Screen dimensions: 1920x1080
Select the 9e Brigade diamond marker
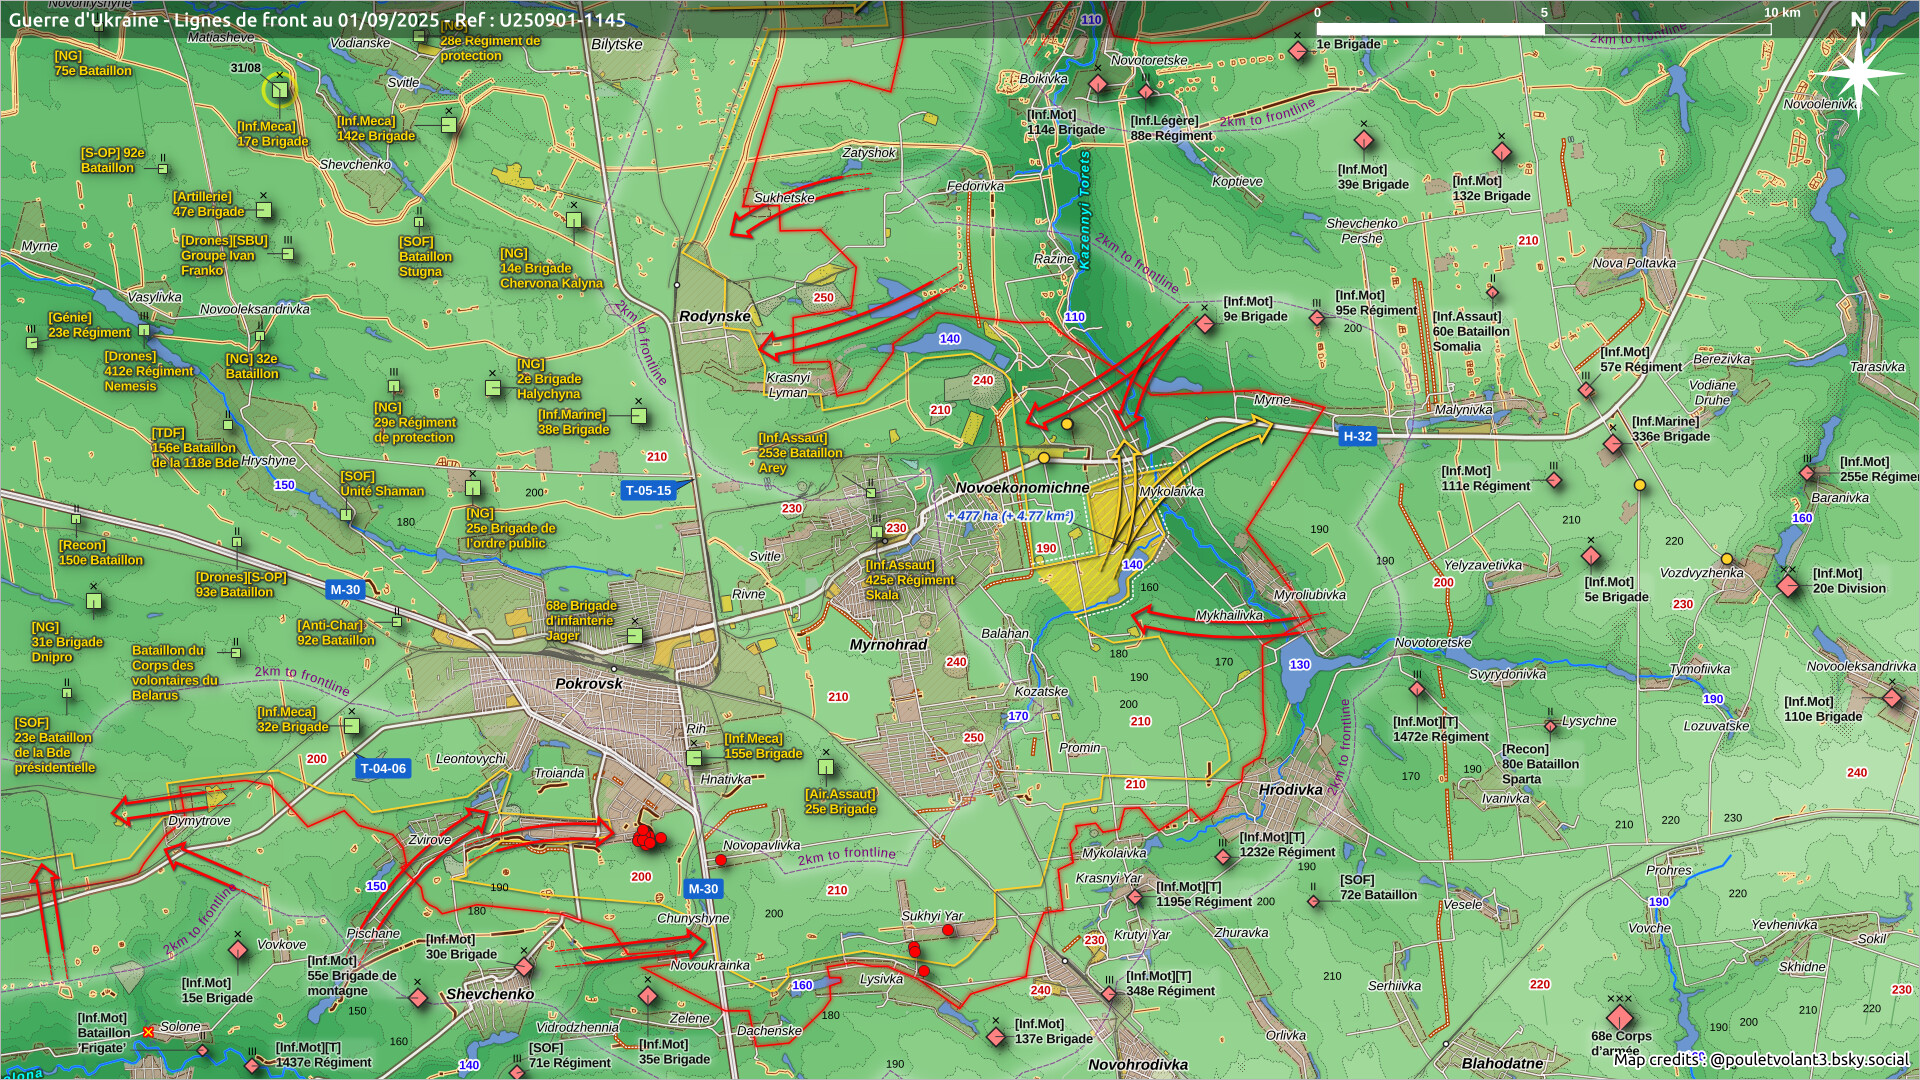(1205, 324)
